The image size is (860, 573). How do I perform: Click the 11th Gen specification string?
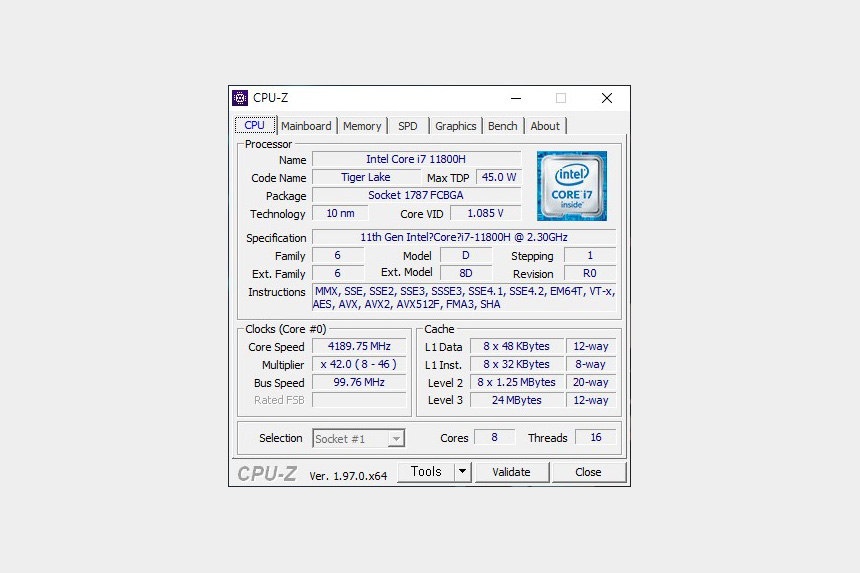(x=464, y=237)
